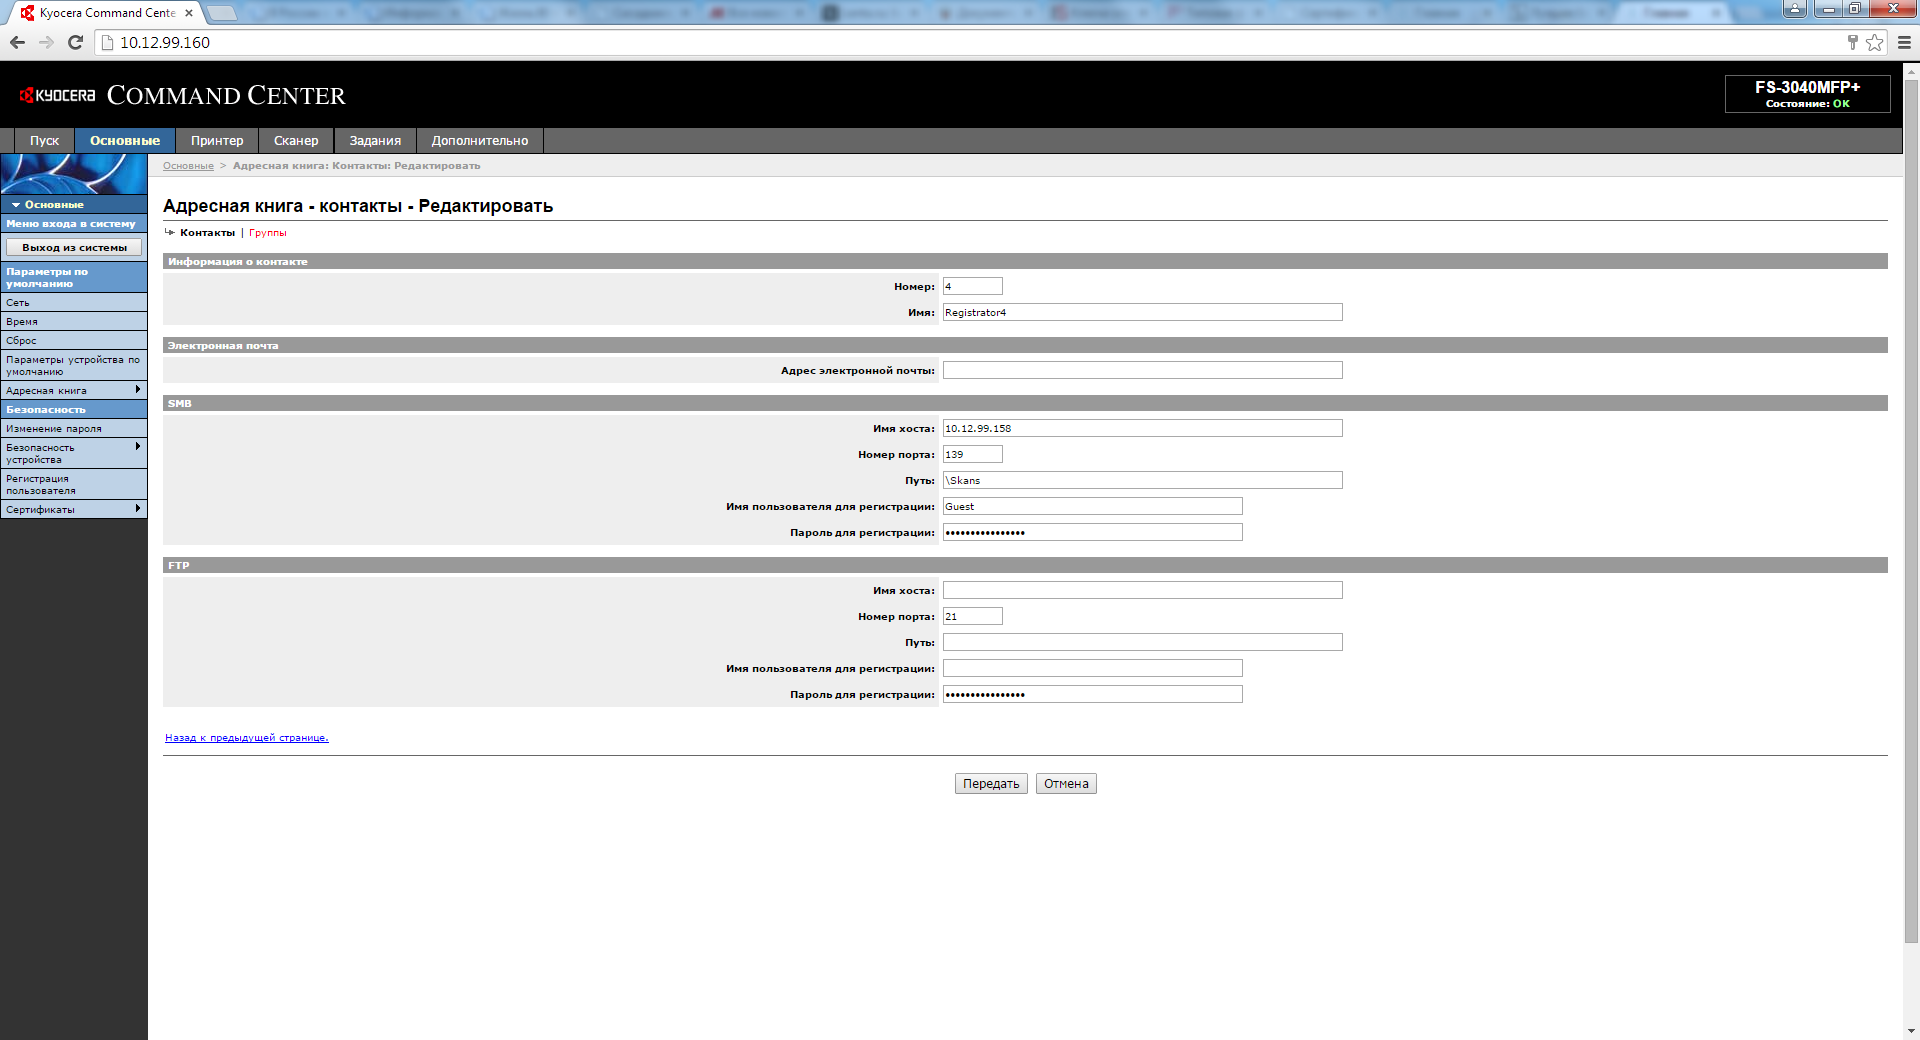
Task: Collapse the Основные sidebar section
Action: tap(74, 204)
